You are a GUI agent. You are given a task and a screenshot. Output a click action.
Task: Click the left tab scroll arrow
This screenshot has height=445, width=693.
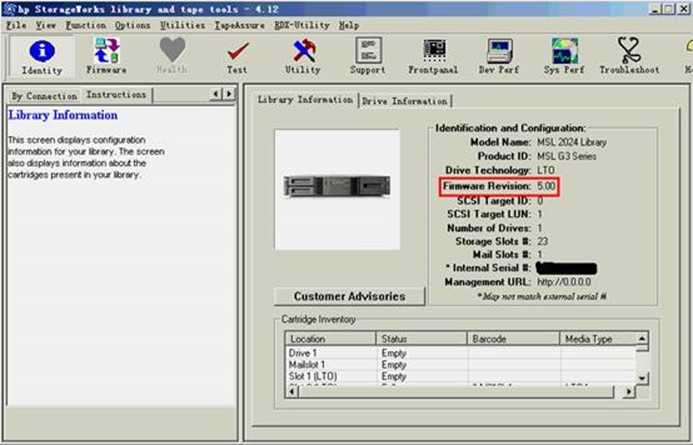coord(215,94)
